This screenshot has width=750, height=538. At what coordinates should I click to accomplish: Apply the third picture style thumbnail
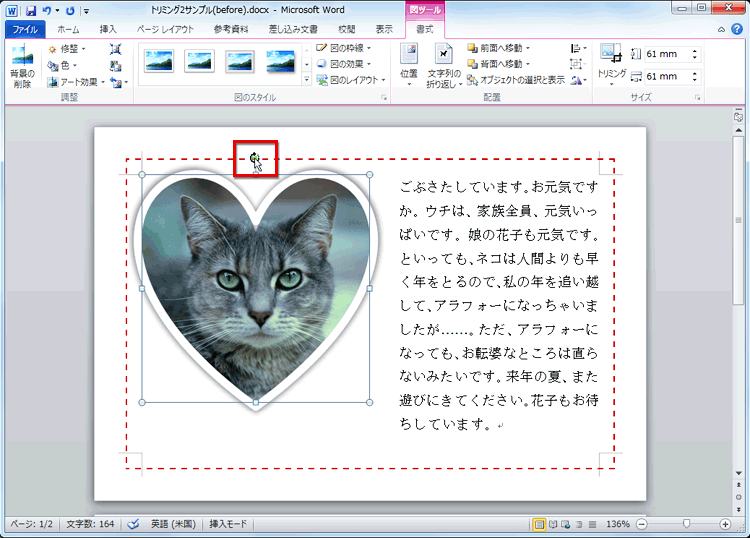(x=240, y=61)
